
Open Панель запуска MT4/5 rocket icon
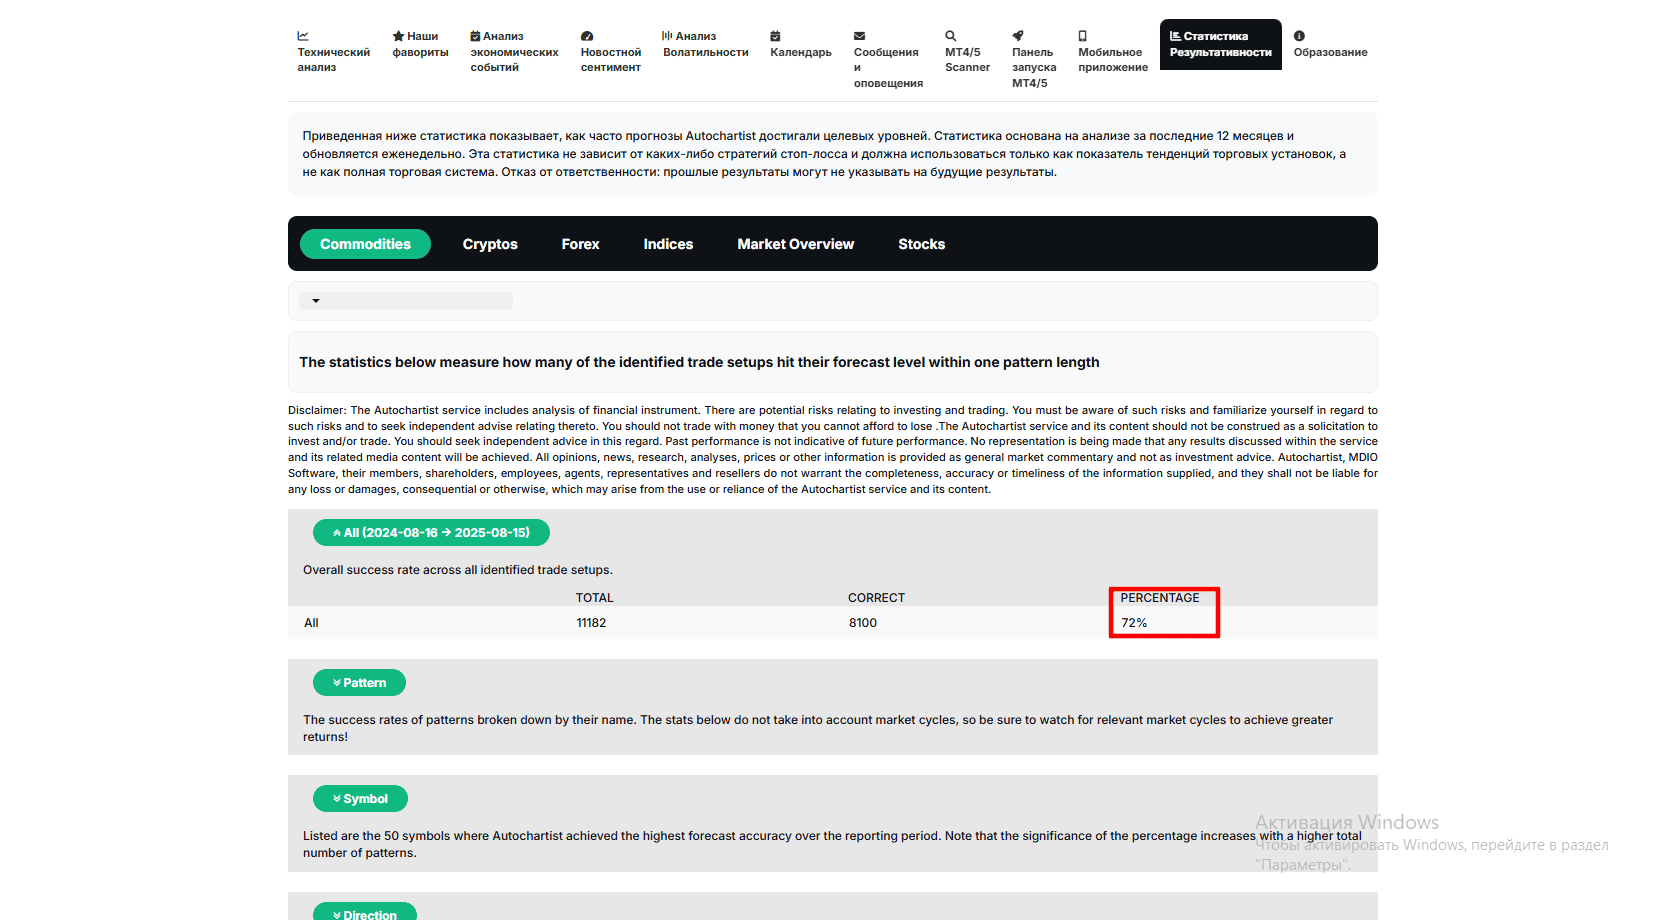point(1018,36)
